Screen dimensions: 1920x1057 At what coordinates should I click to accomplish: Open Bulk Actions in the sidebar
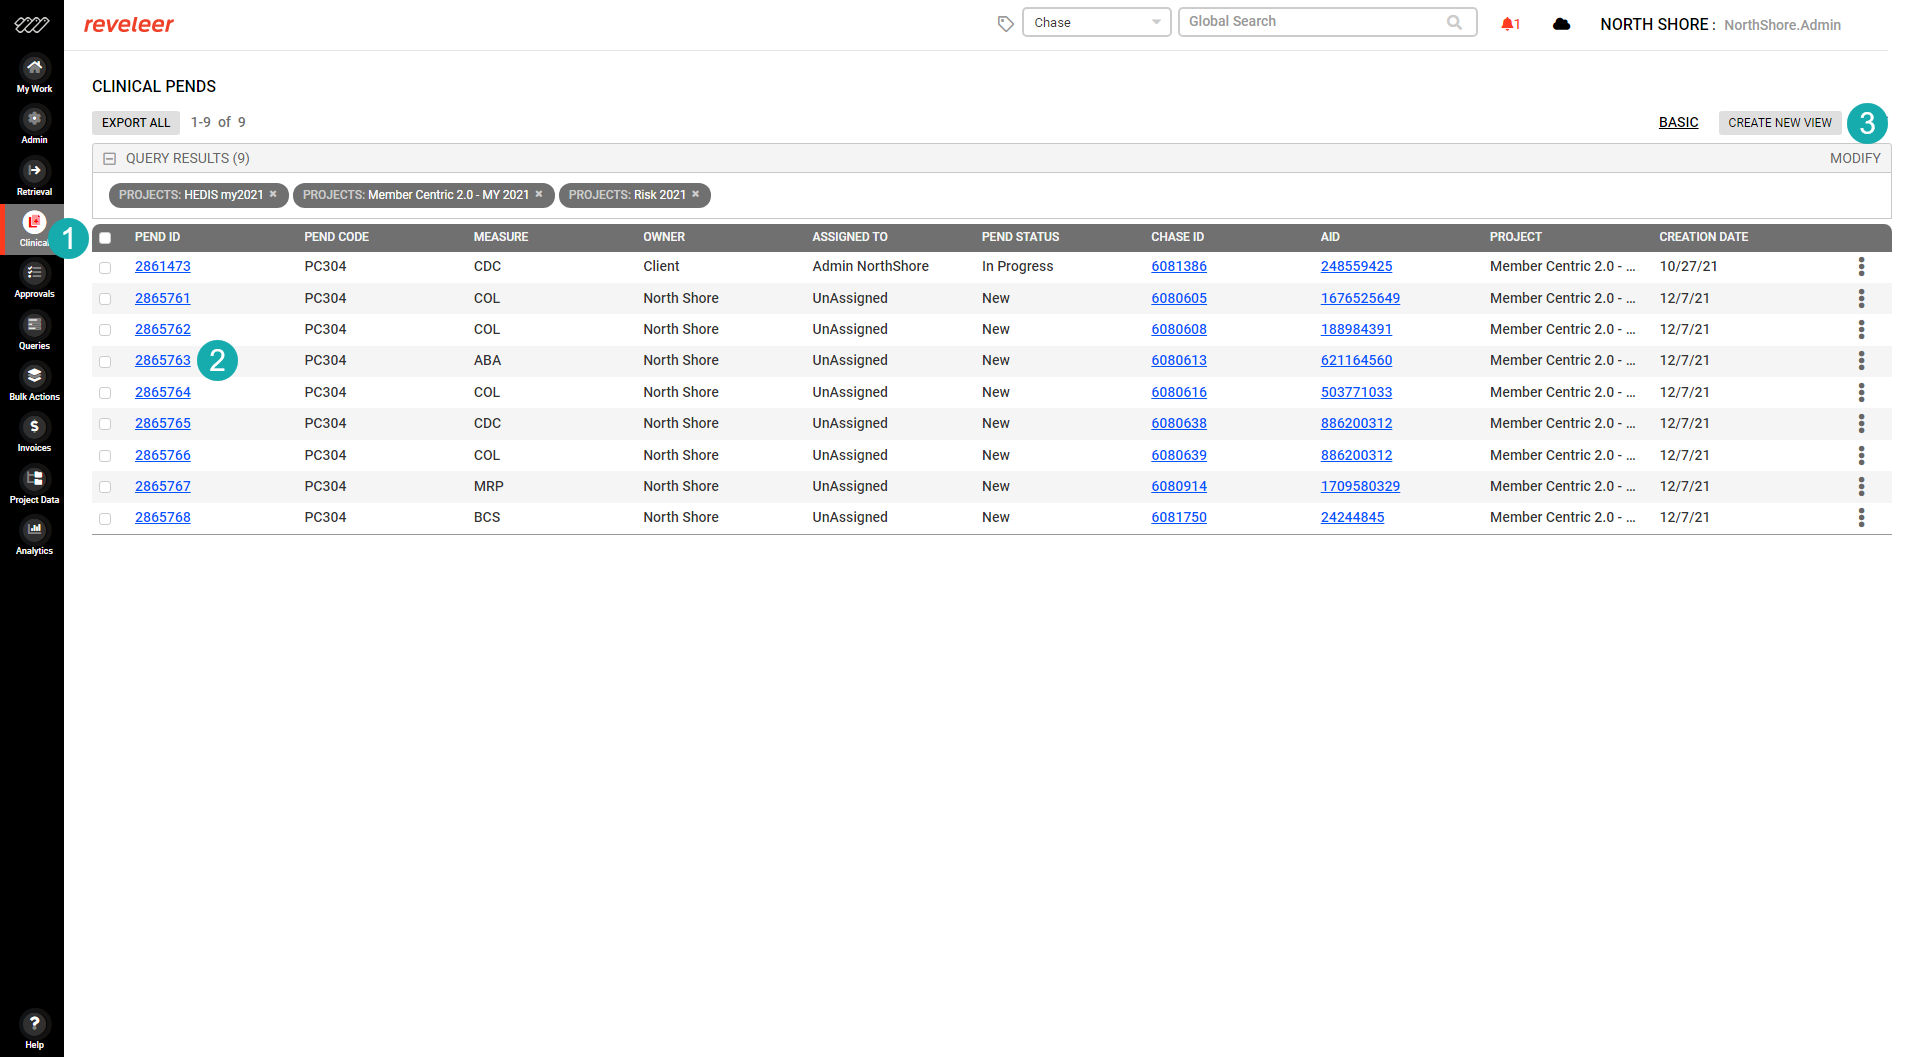34,383
